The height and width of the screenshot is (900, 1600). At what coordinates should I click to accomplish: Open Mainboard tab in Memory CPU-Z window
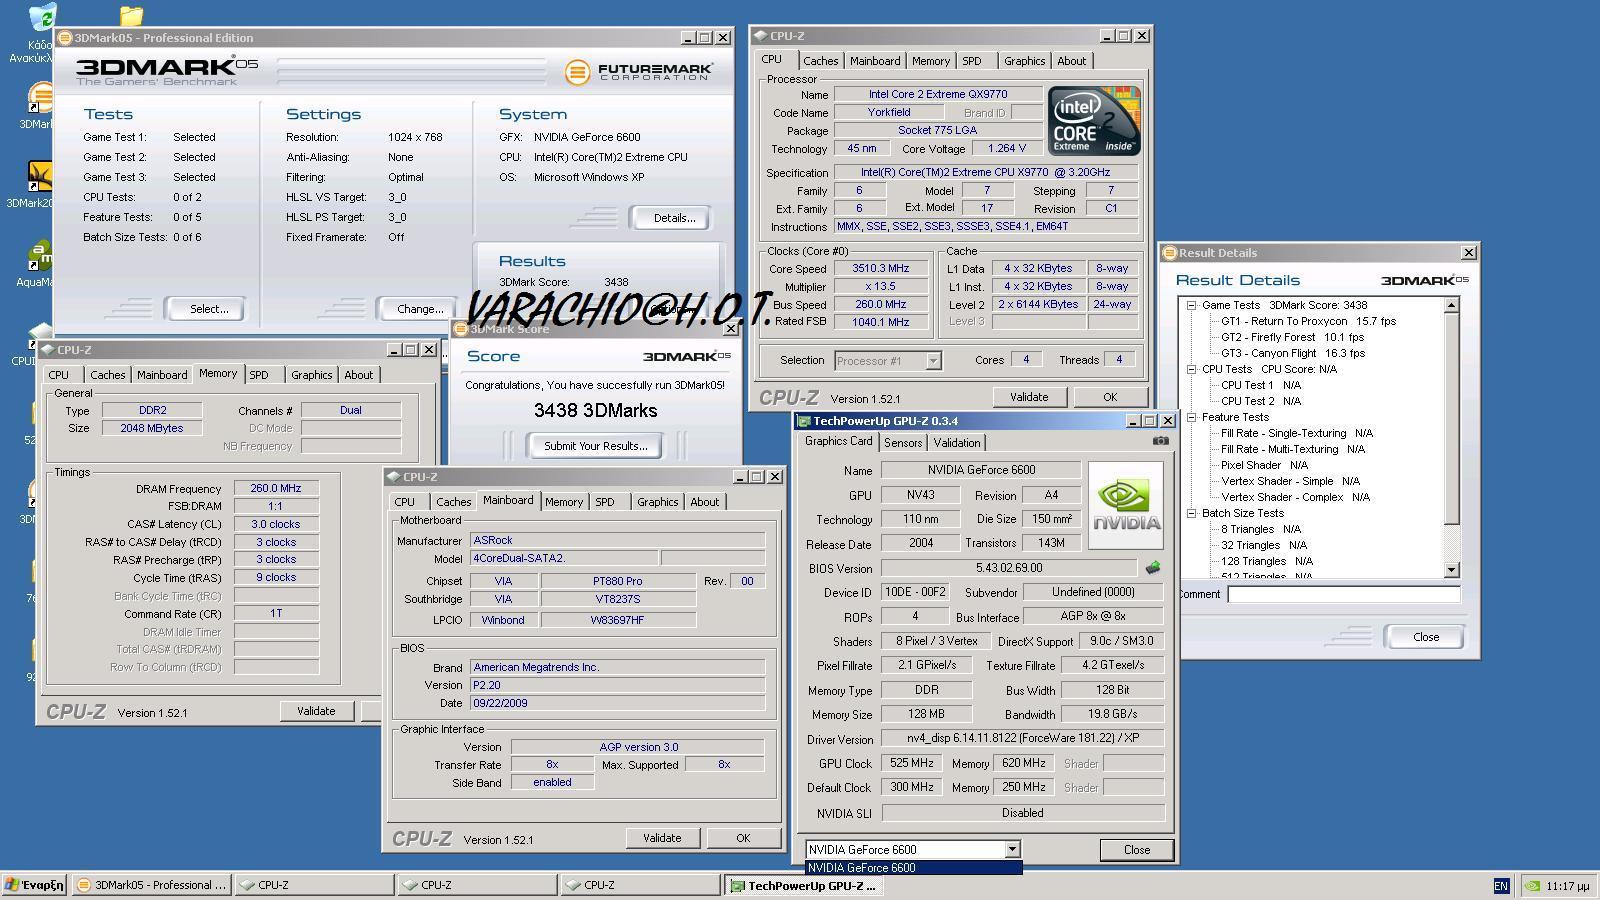162,375
